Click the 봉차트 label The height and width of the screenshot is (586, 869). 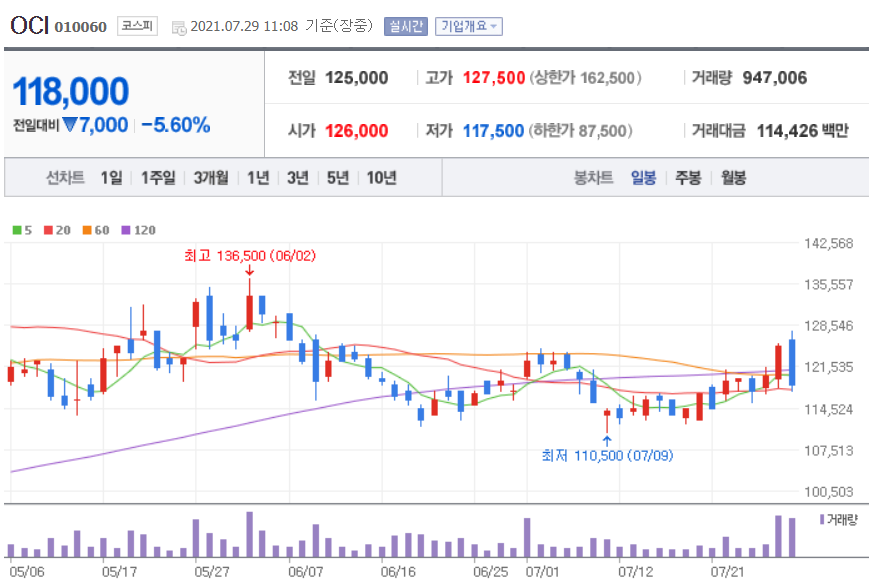[x=594, y=178]
